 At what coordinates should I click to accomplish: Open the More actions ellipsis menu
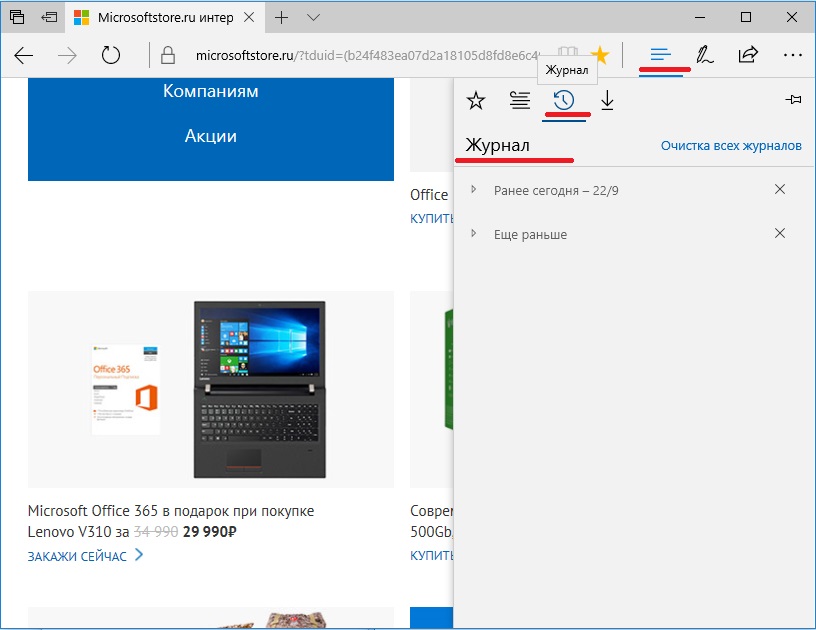pos(793,55)
